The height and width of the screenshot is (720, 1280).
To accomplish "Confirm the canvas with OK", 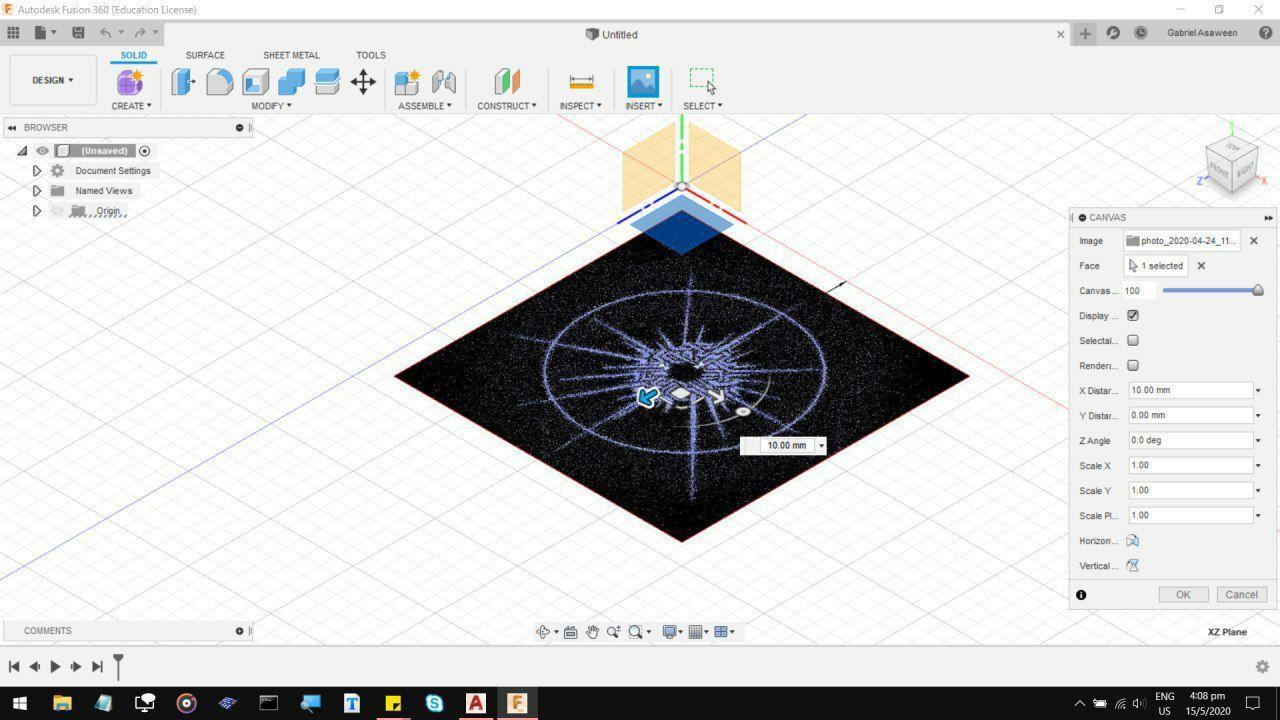I will [x=1183, y=595].
